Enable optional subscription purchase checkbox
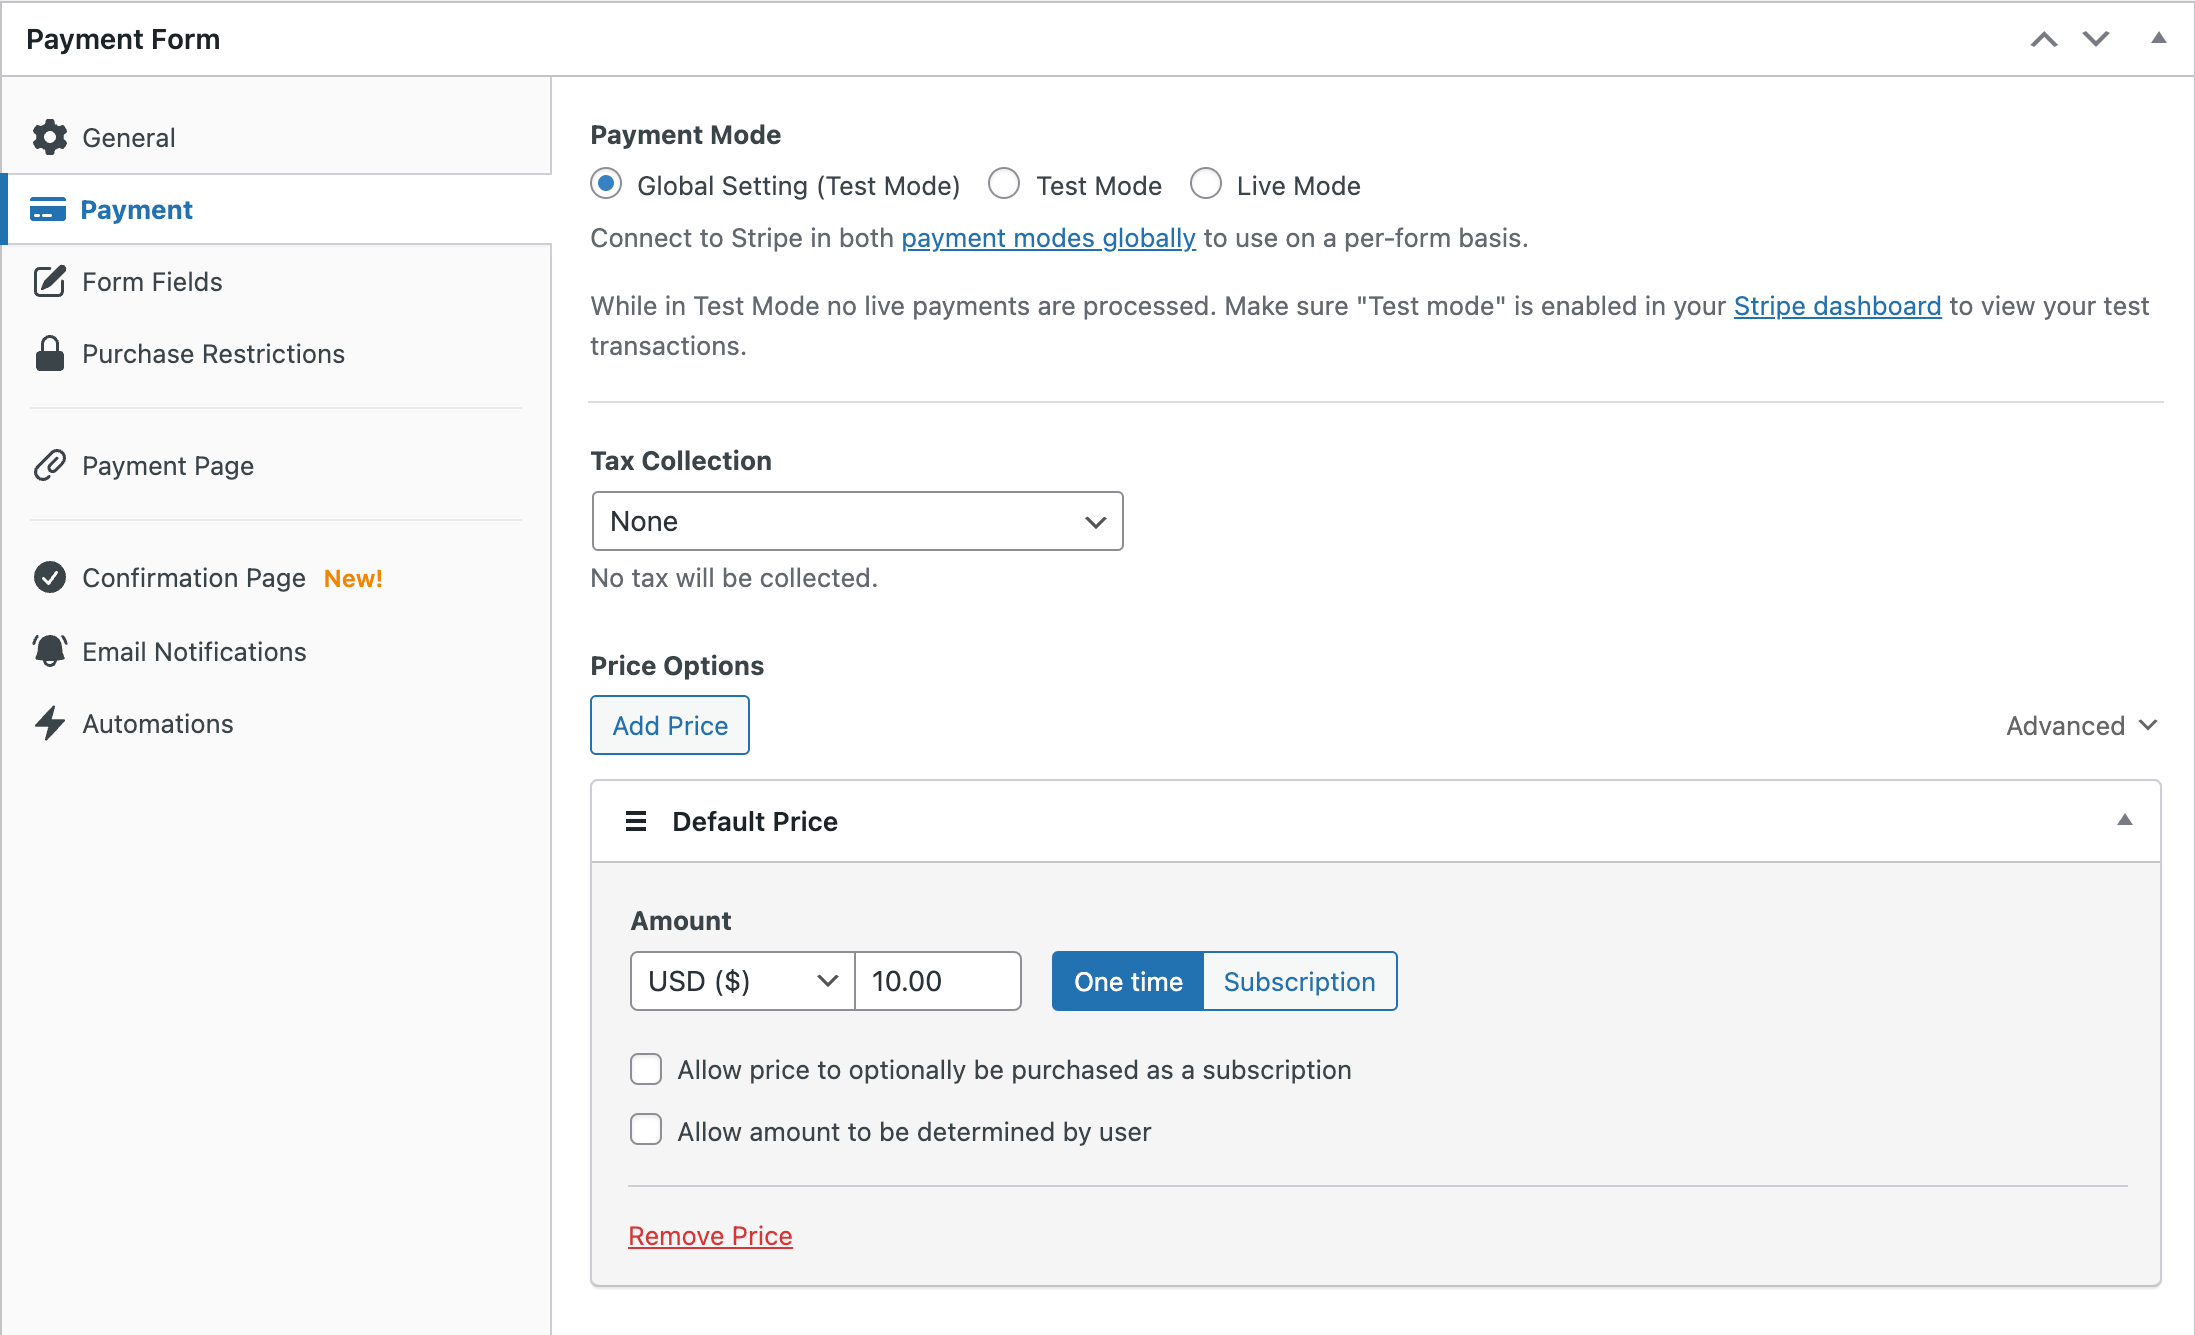 coord(646,1069)
